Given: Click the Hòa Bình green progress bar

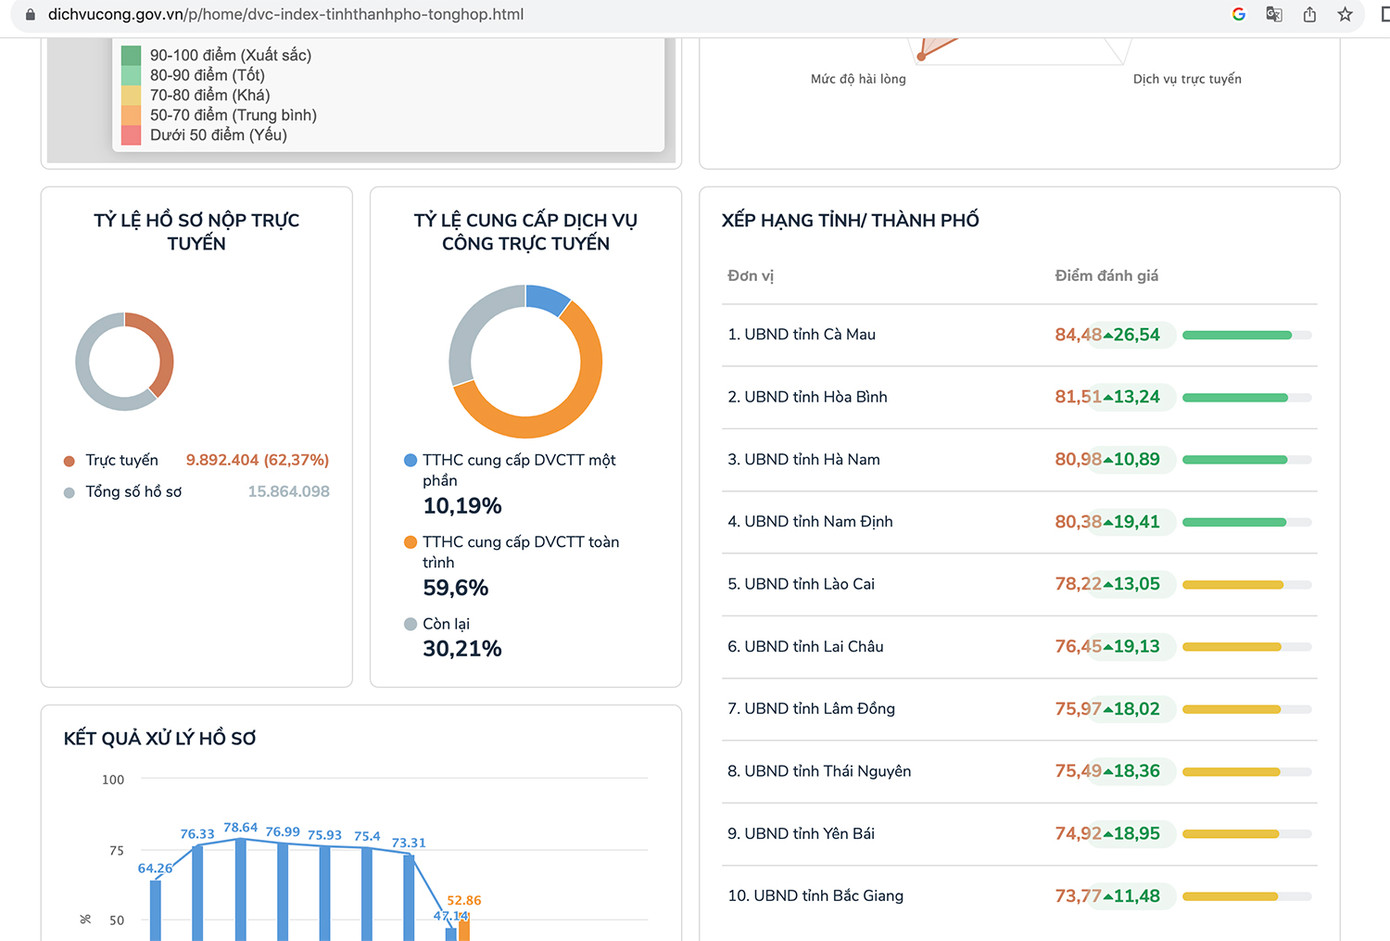Looking at the screenshot, I should [x=1235, y=398].
